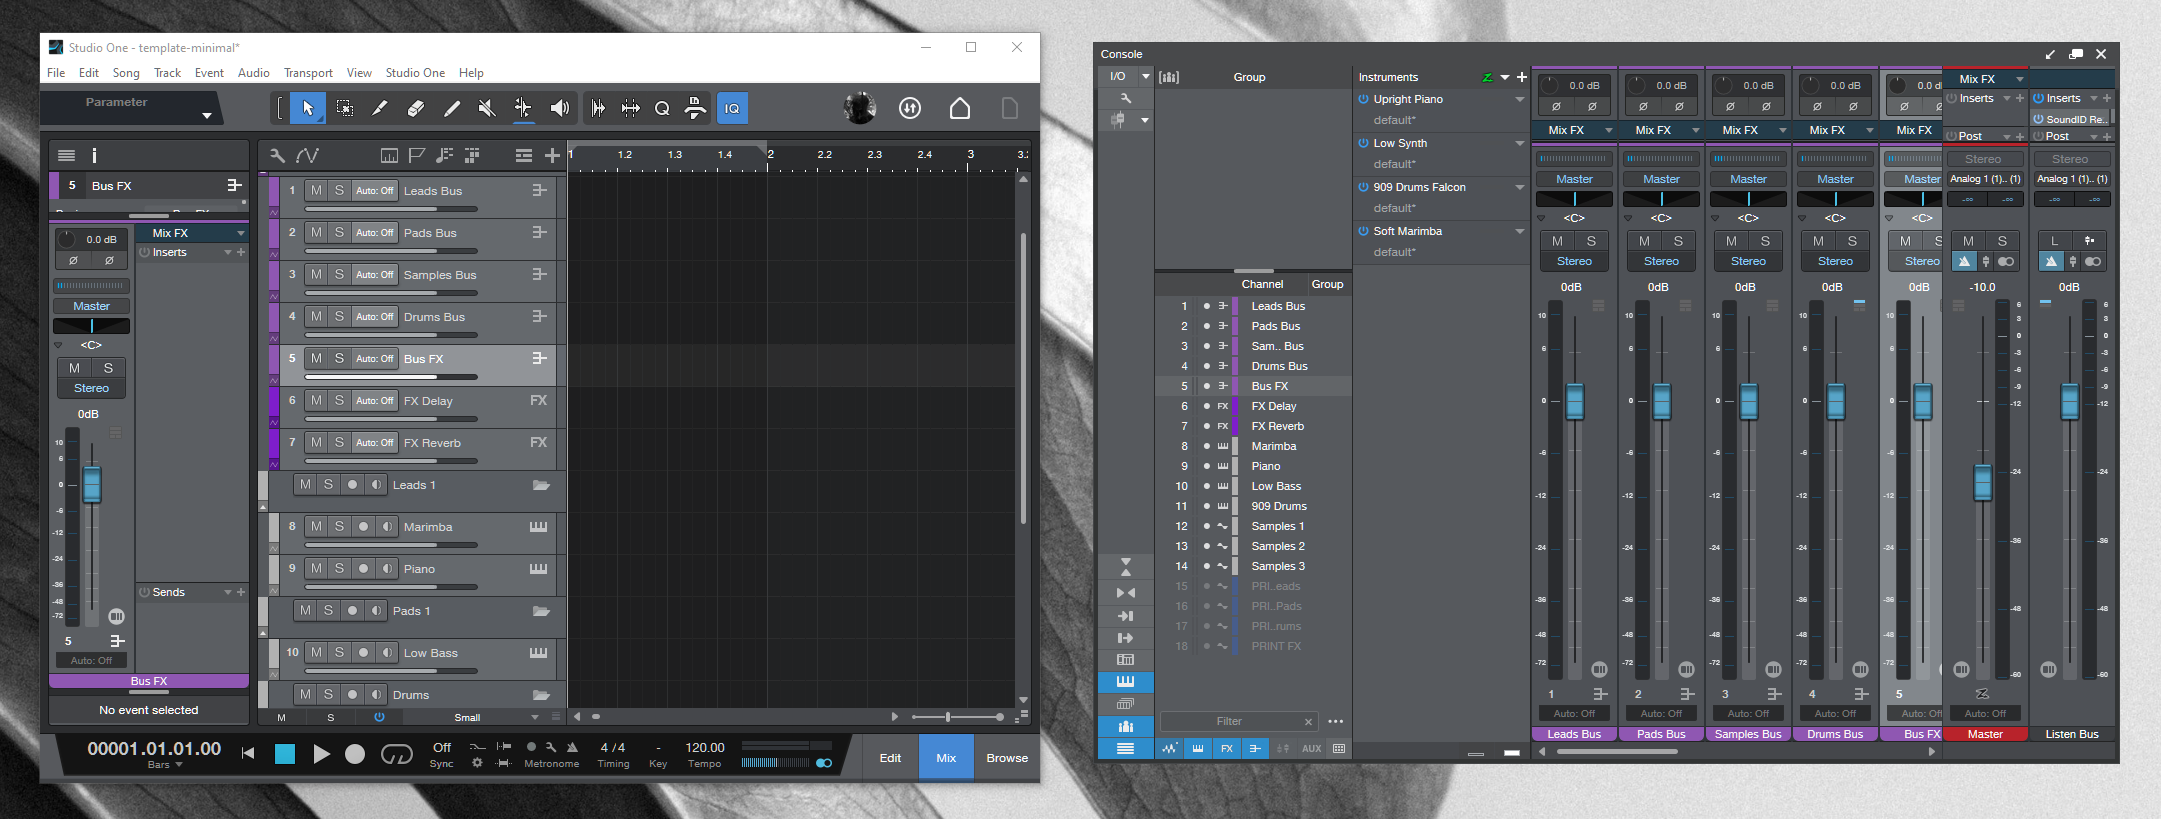
Task: Open the File menu
Action: tap(56, 73)
